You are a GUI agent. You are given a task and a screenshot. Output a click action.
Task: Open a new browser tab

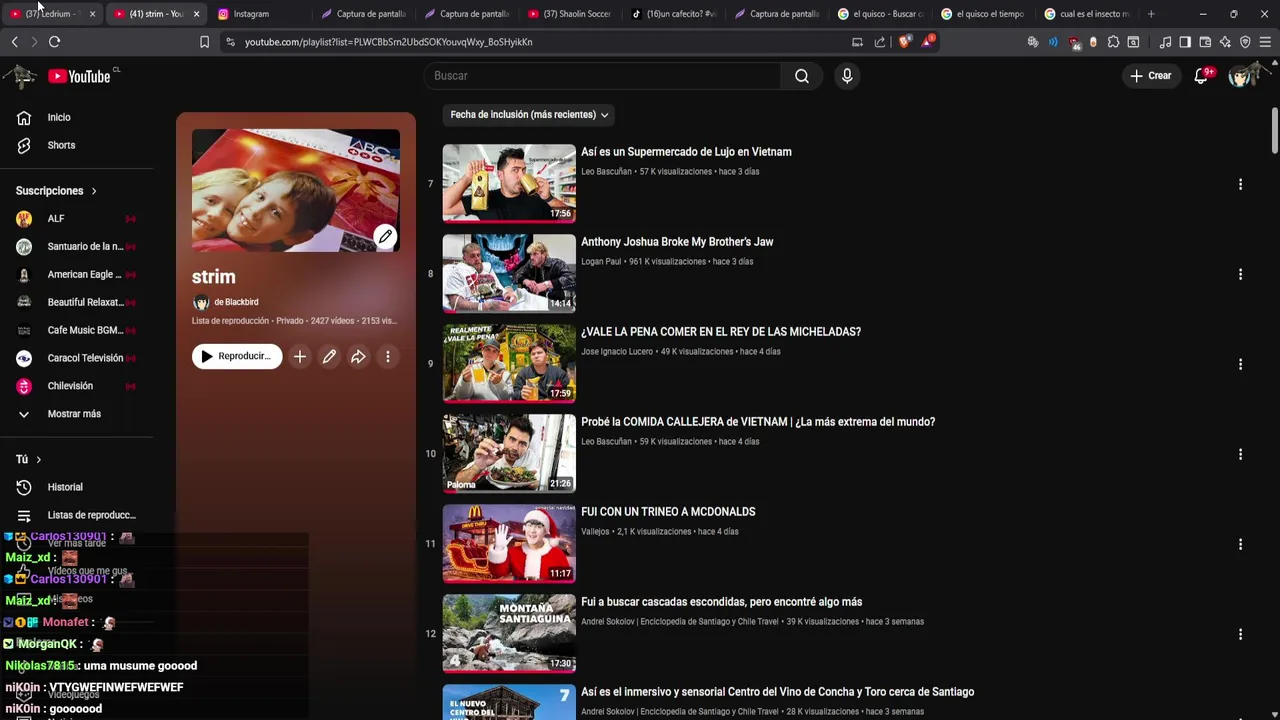1151,14
